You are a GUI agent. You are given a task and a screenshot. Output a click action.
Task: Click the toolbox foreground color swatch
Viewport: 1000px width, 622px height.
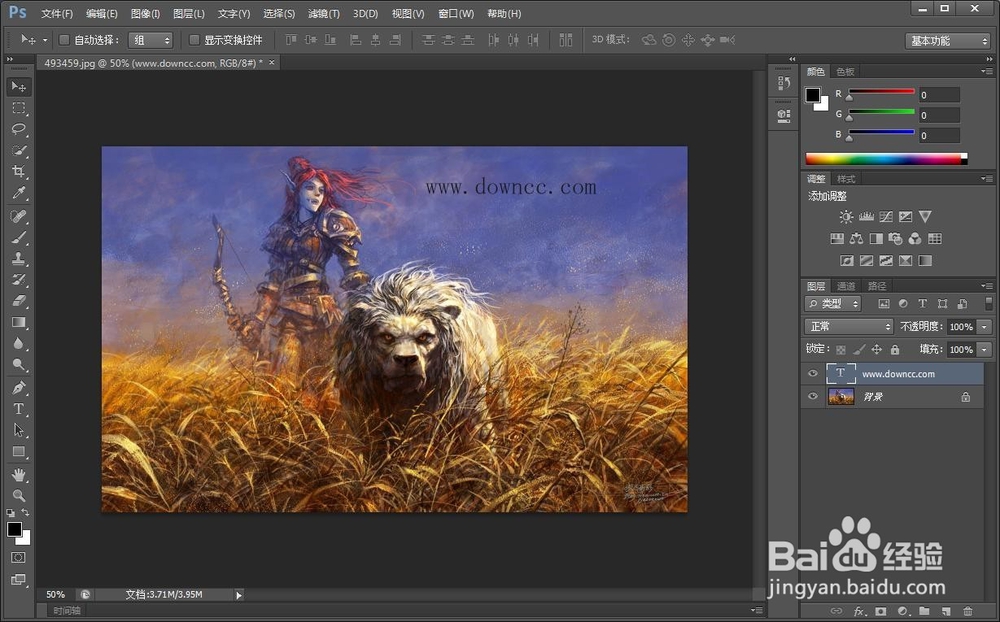(x=14, y=529)
